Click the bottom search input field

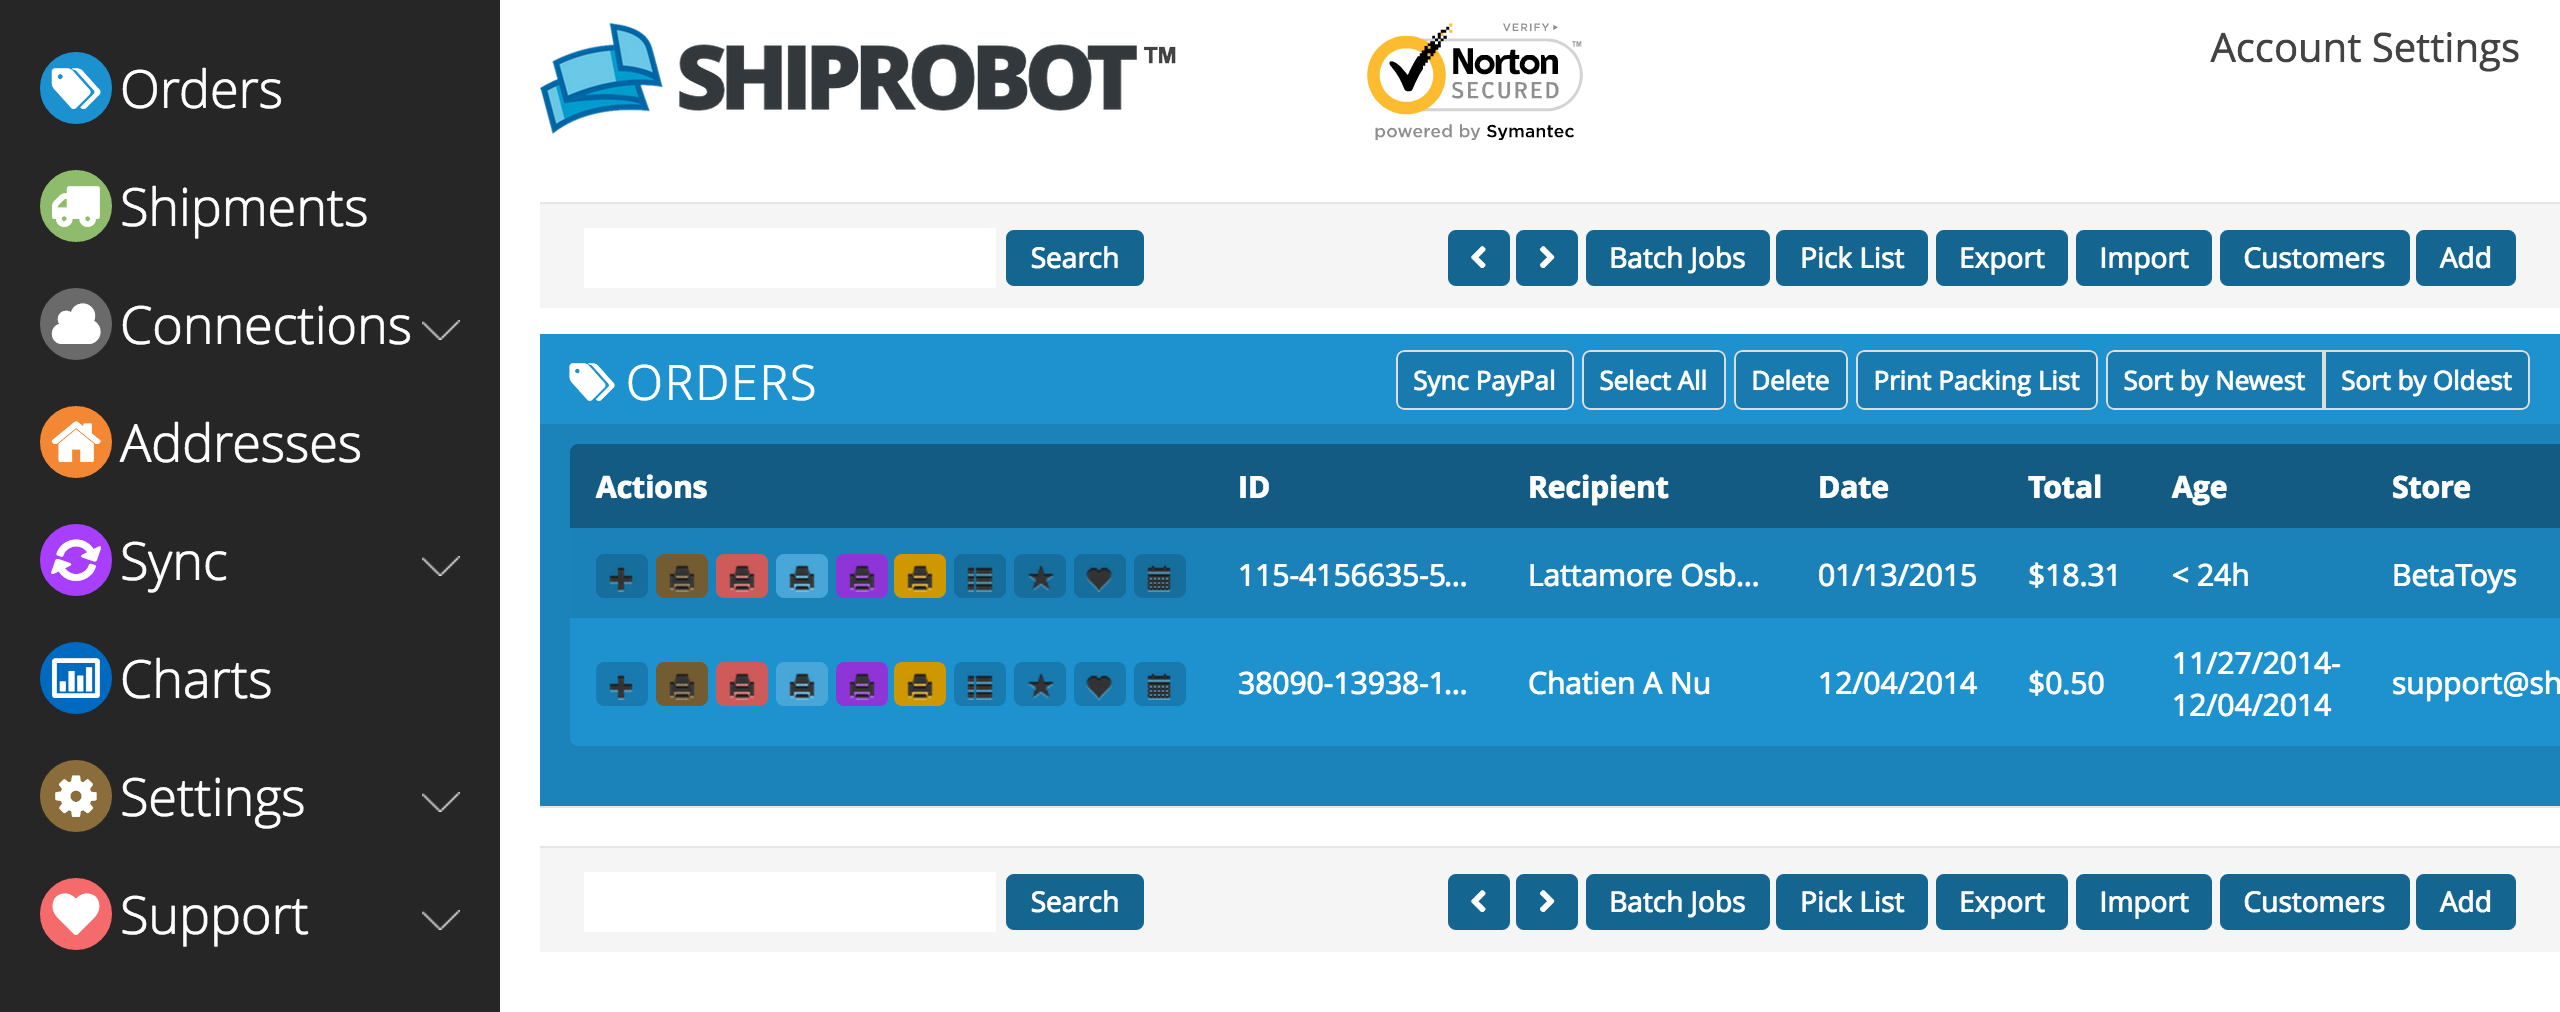tap(789, 902)
